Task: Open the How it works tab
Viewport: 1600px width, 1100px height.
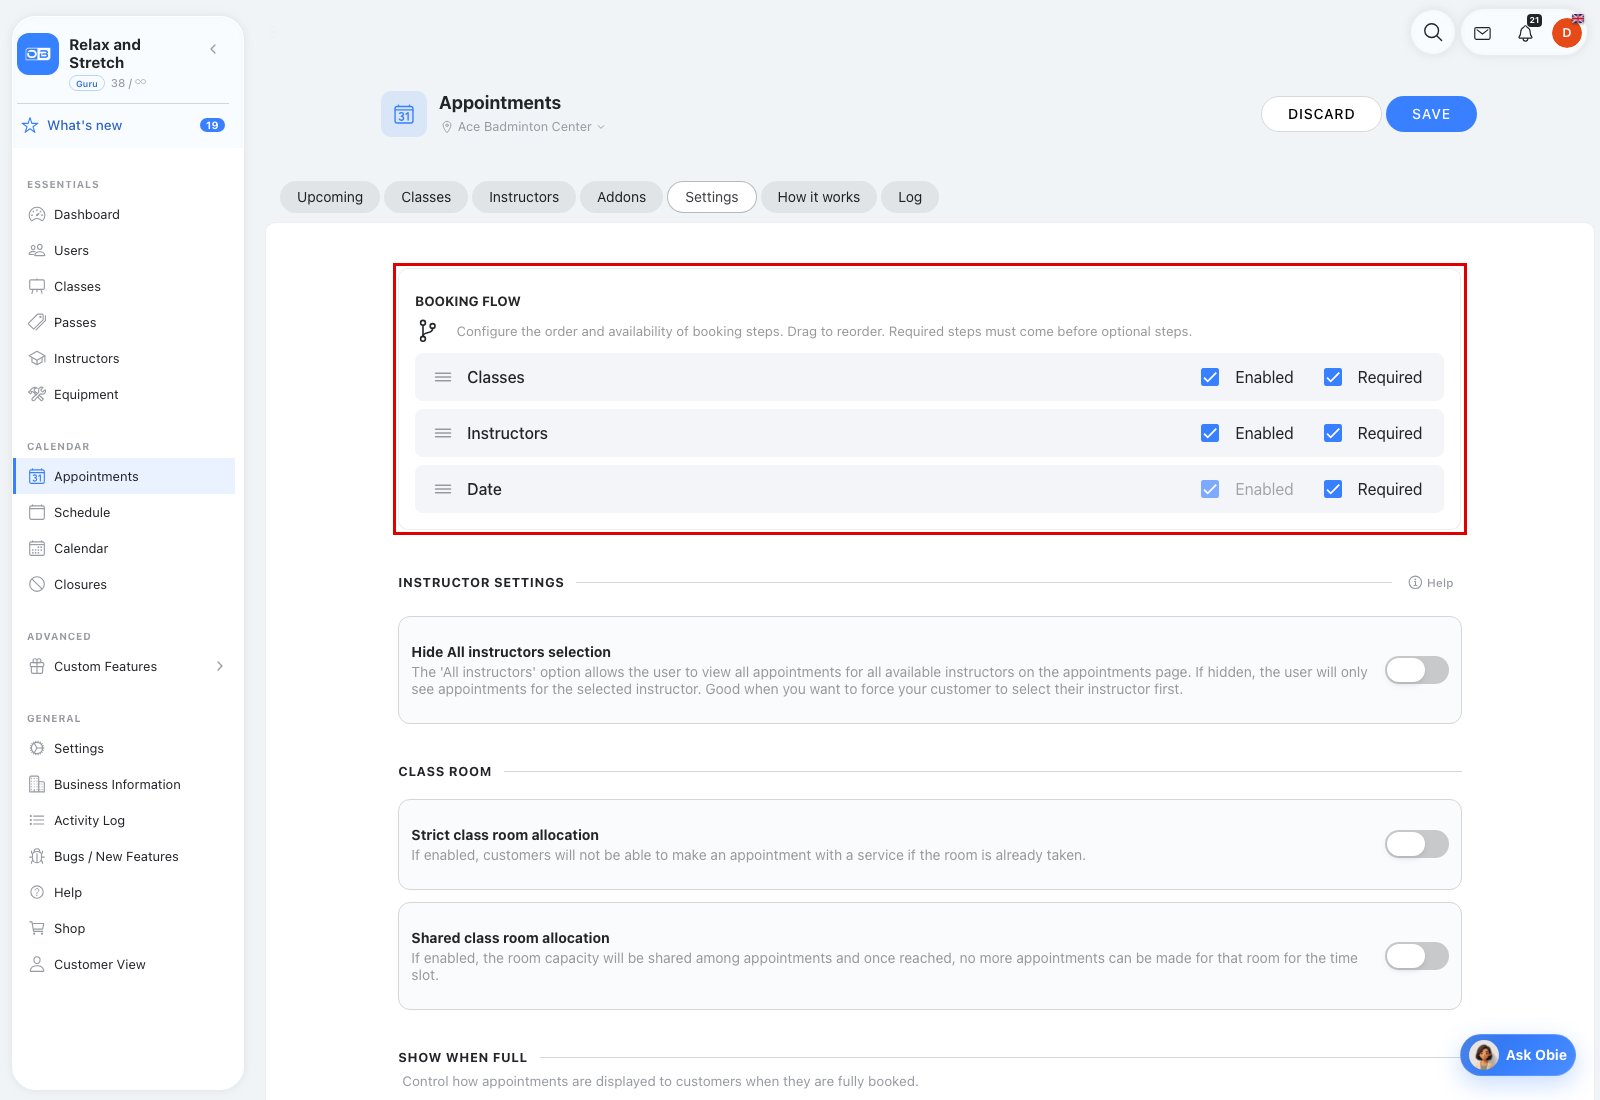Action: (x=819, y=197)
